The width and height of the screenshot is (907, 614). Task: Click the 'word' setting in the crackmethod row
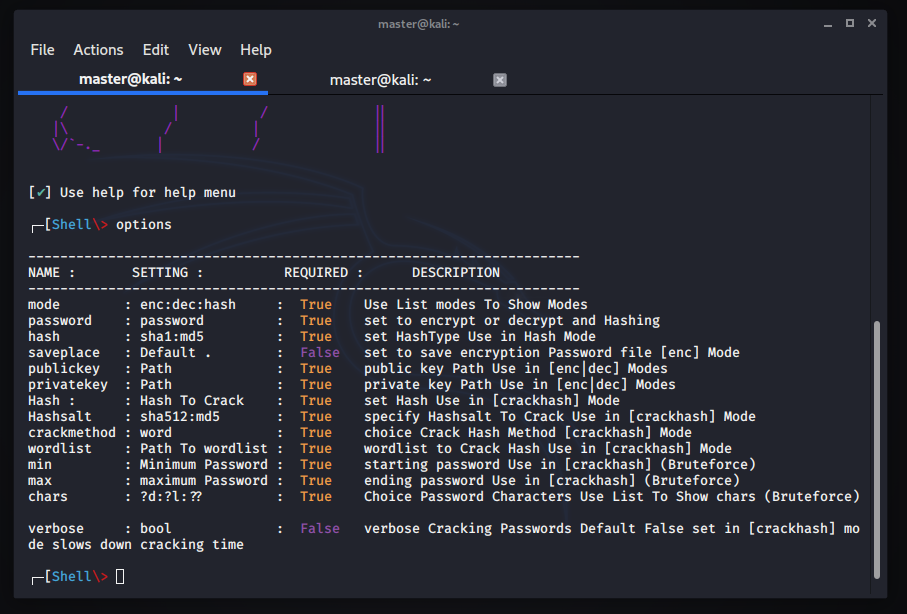click(x=156, y=432)
